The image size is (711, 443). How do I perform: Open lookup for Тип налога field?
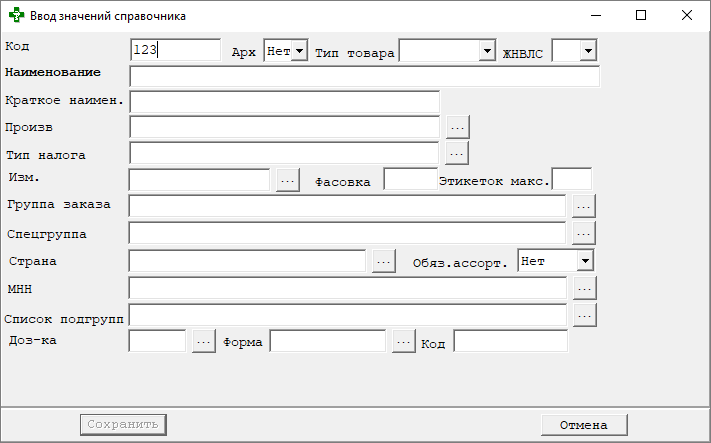pos(457,153)
